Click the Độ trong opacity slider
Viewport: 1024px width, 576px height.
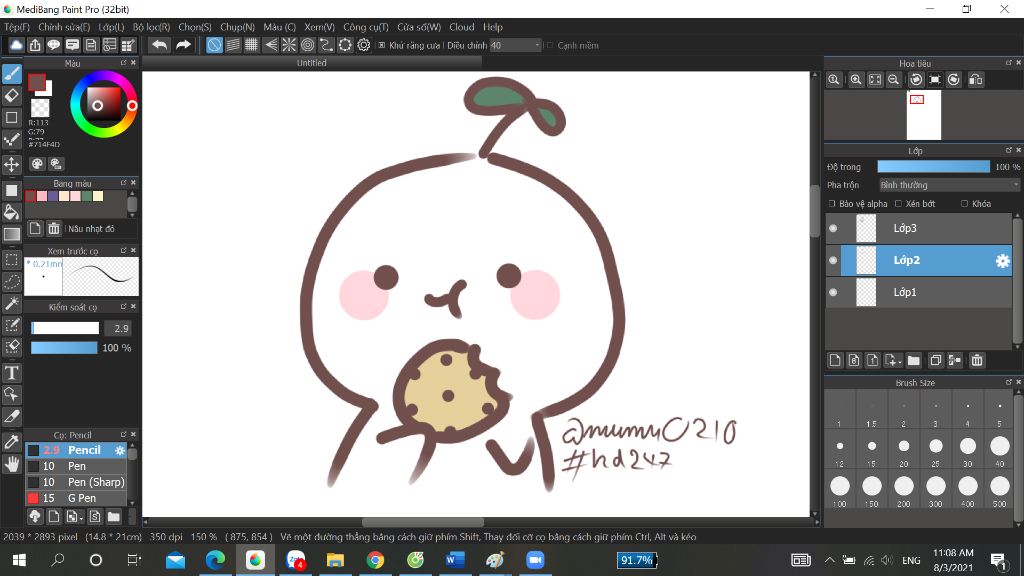click(934, 167)
